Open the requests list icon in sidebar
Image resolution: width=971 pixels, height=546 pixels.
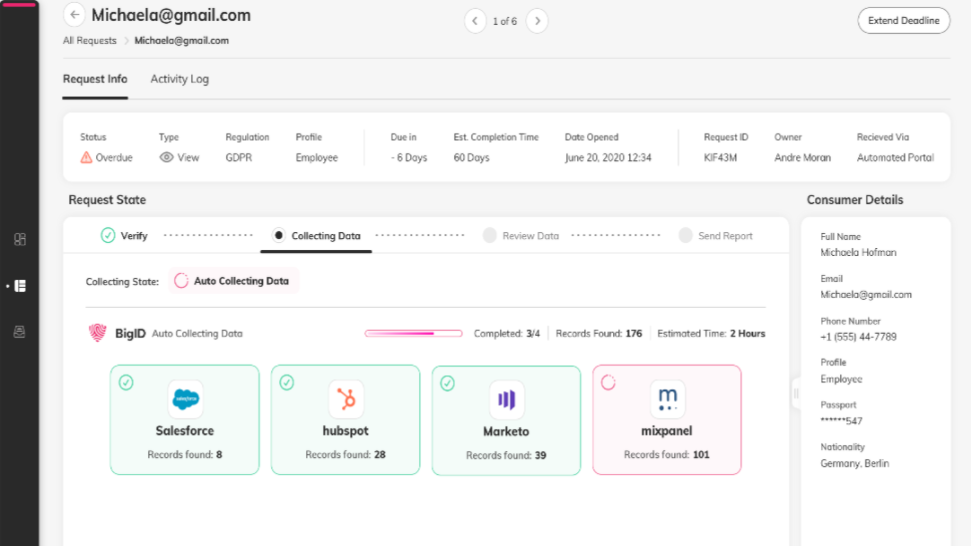coord(20,286)
